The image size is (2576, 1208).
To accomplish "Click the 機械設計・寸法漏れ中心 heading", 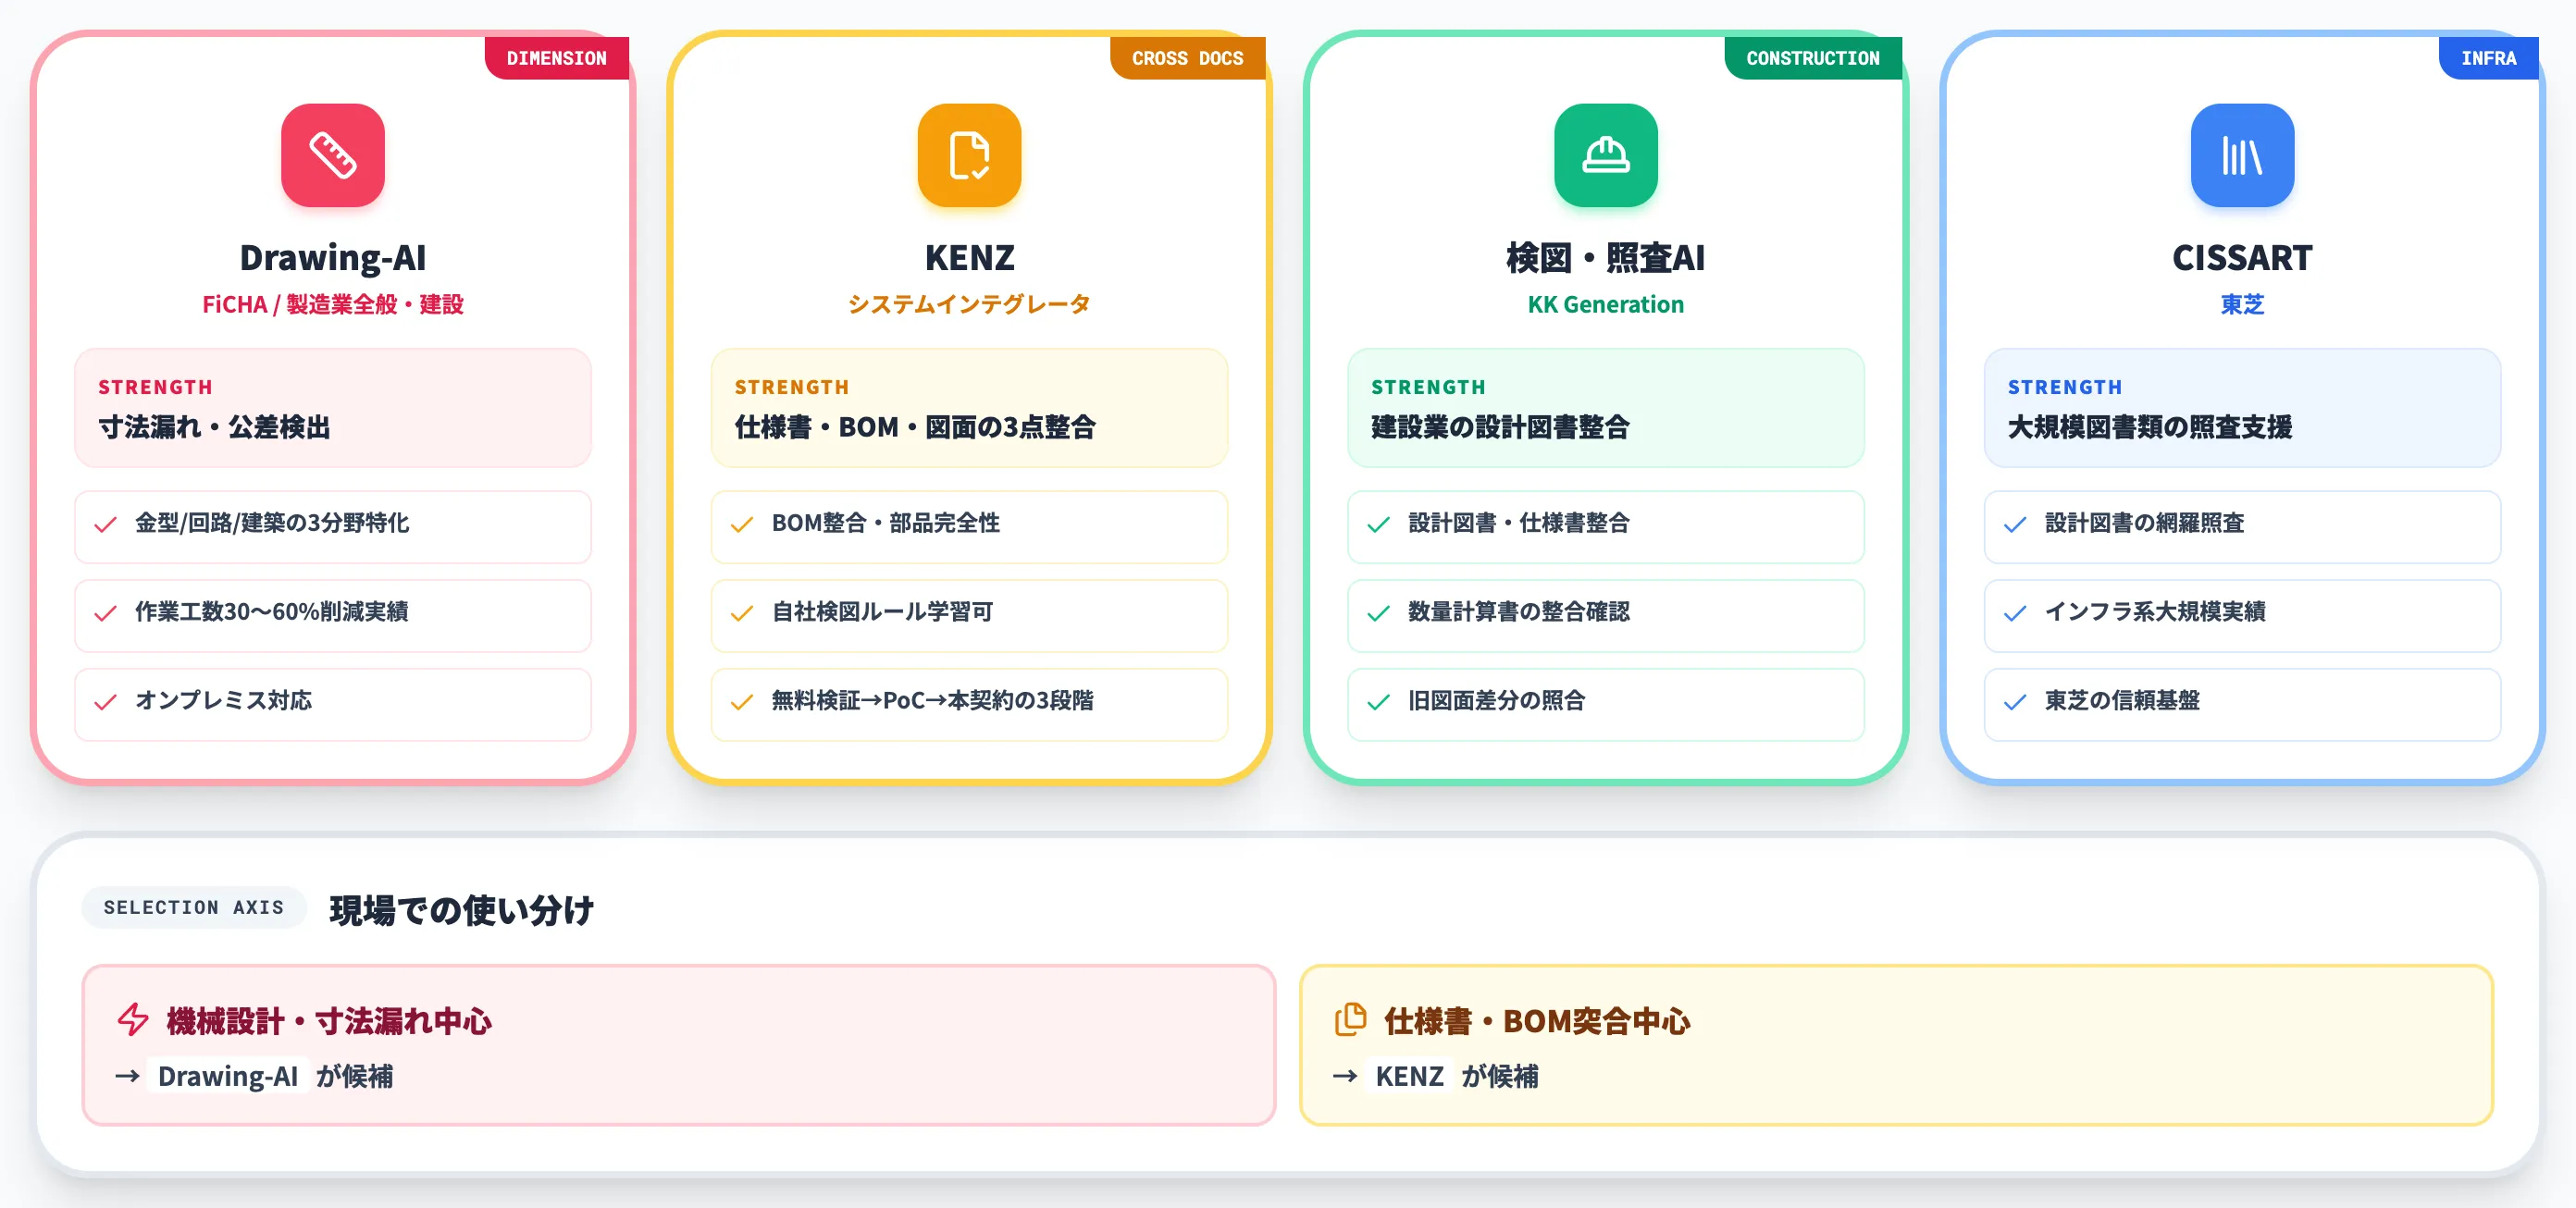I will (328, 1021).
